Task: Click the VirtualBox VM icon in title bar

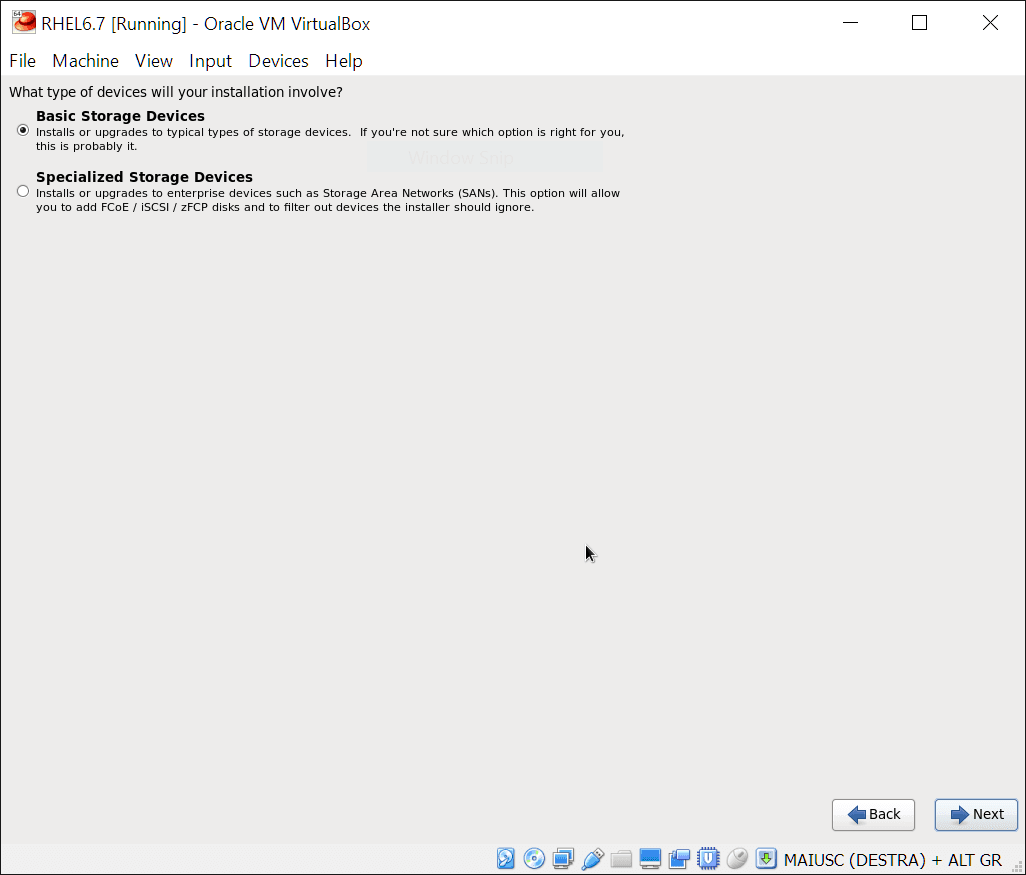Action: click(x=24, y=22)
